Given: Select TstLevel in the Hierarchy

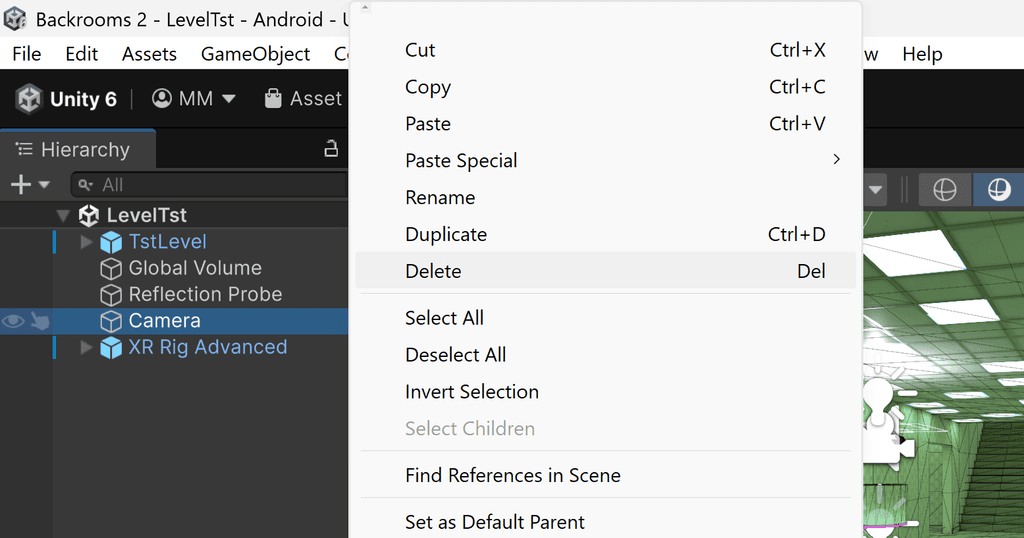Looking at the screenshot, I should (167, 242).
